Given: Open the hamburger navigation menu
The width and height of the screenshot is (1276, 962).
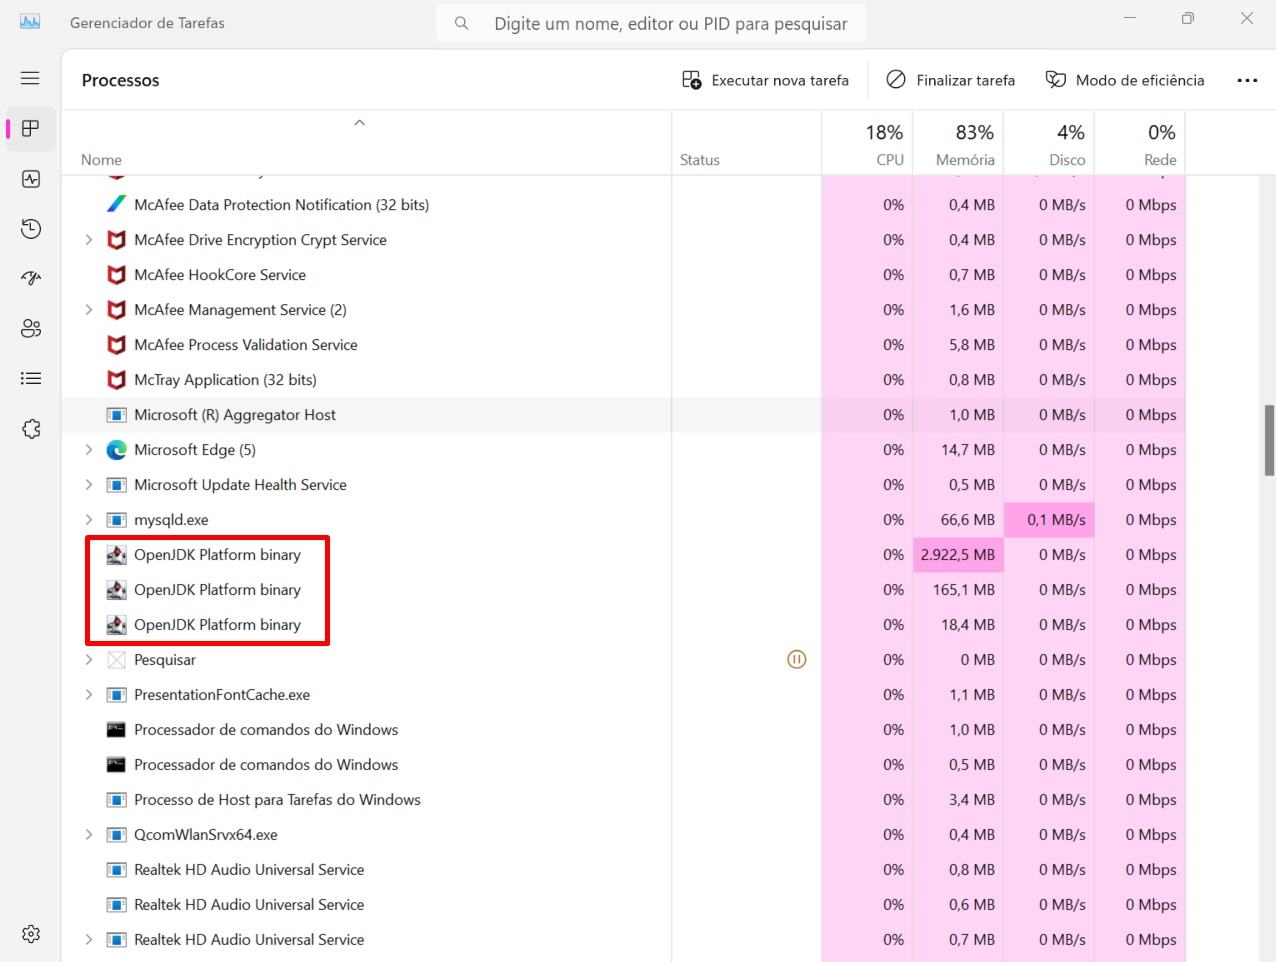Looking at the screenshot, I should (x=30, y=78).
